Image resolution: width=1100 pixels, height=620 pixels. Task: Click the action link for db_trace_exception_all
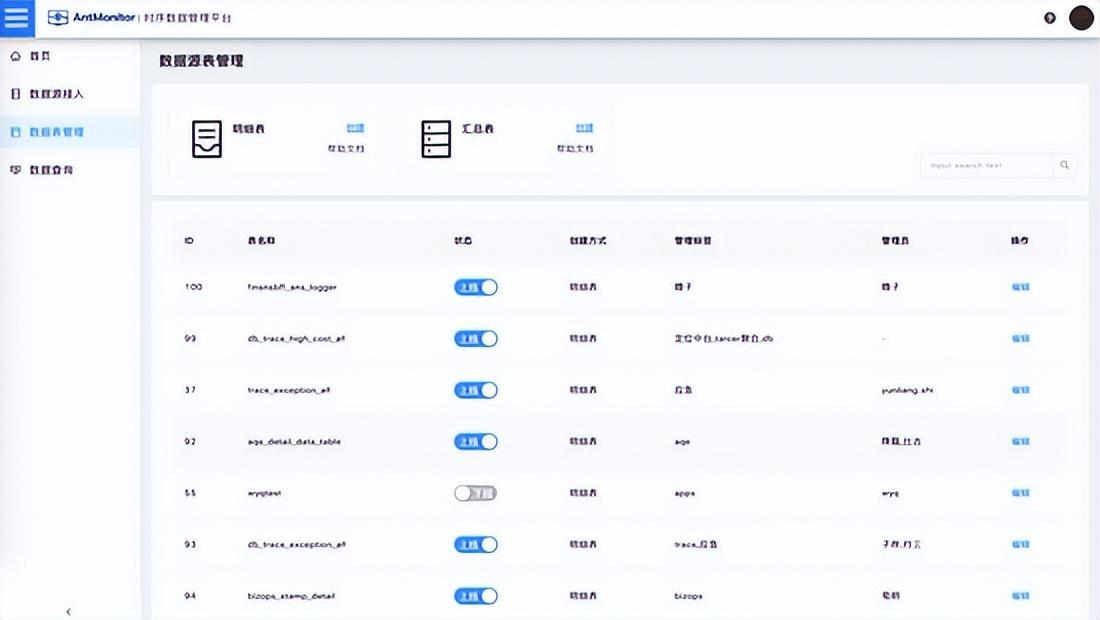click(1021, 544)
